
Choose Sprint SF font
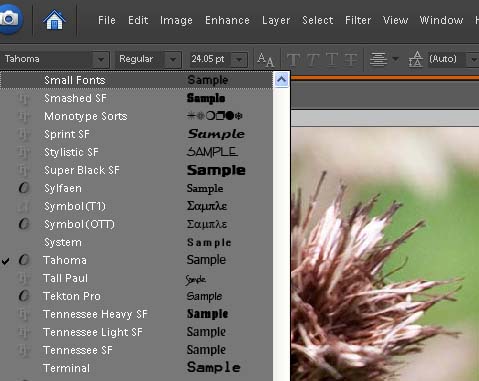136,134
